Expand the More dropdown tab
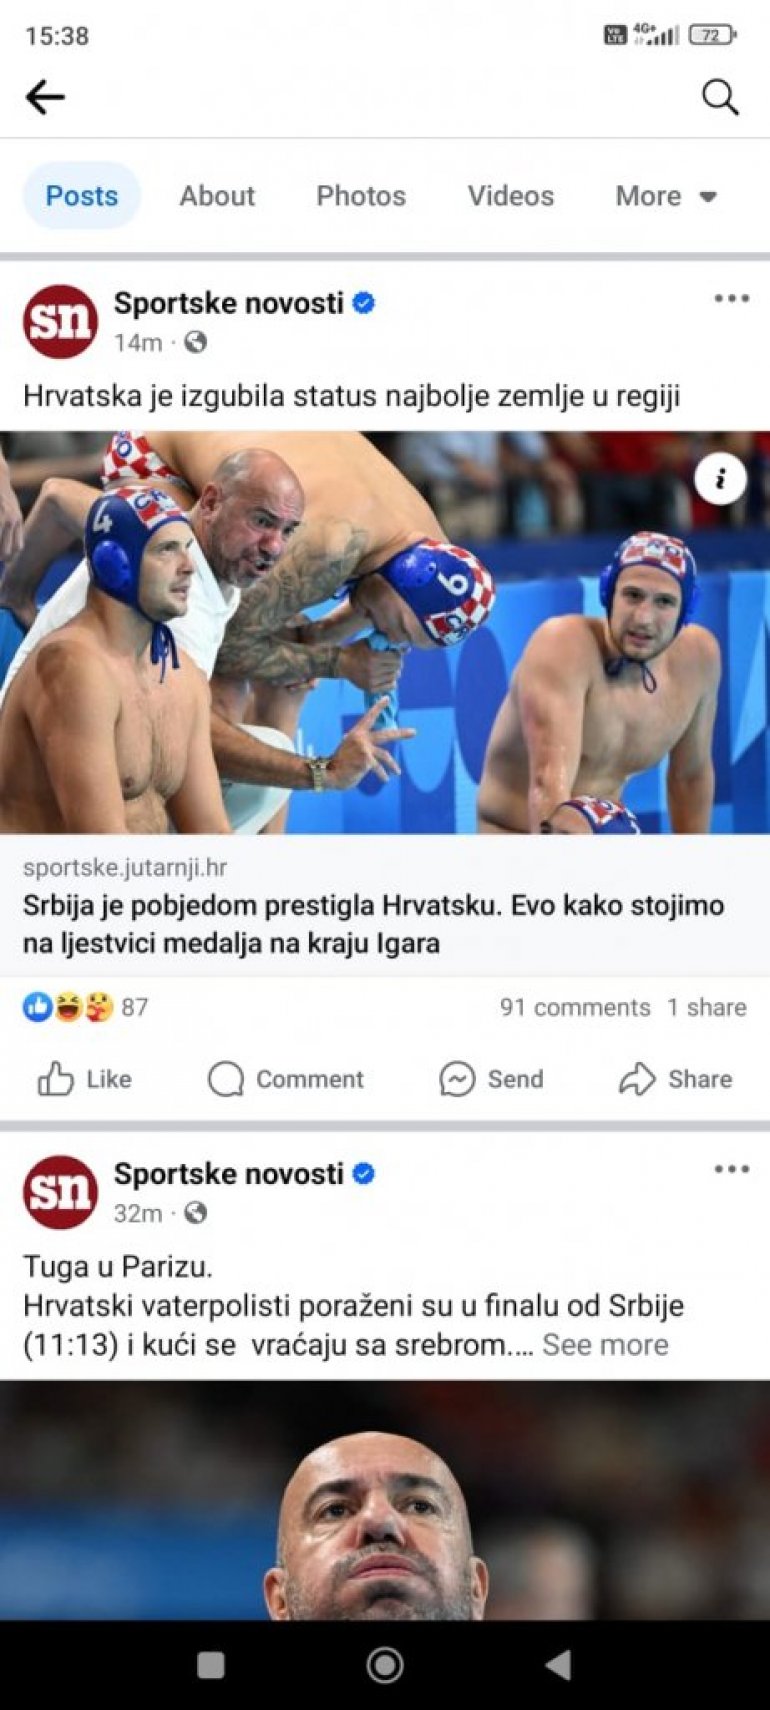770x1710 pixels. [x=666, y=196]
